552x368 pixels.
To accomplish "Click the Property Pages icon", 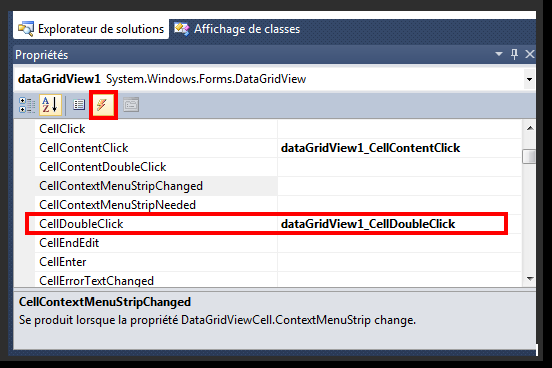I will tap(131, 105).
